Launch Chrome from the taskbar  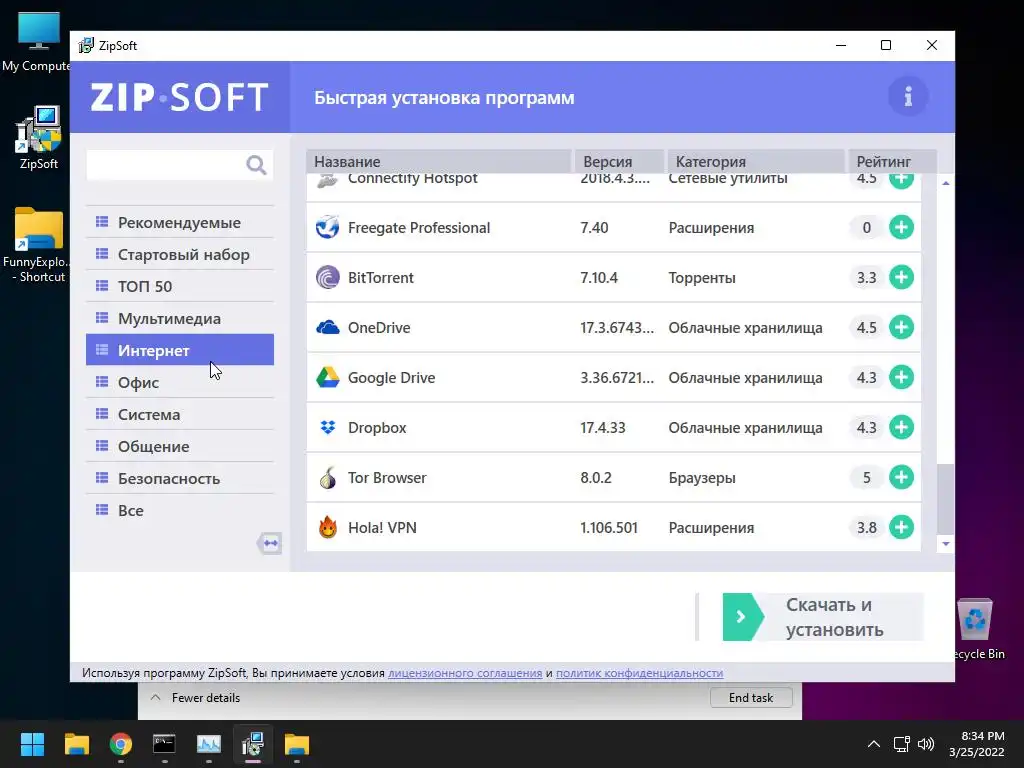pyautogui.click(x=121, y=744)
